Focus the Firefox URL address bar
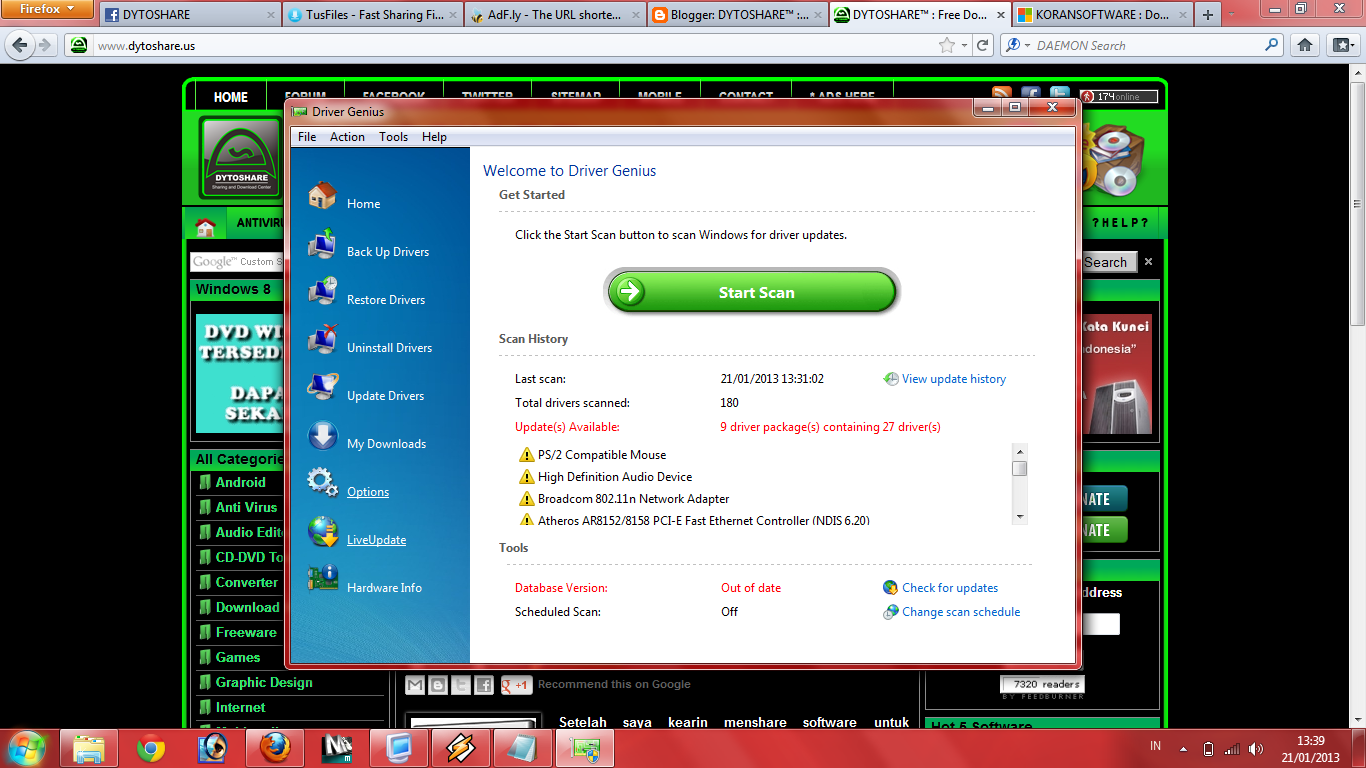The image size is (1366, 768). [x=515, y=45]
